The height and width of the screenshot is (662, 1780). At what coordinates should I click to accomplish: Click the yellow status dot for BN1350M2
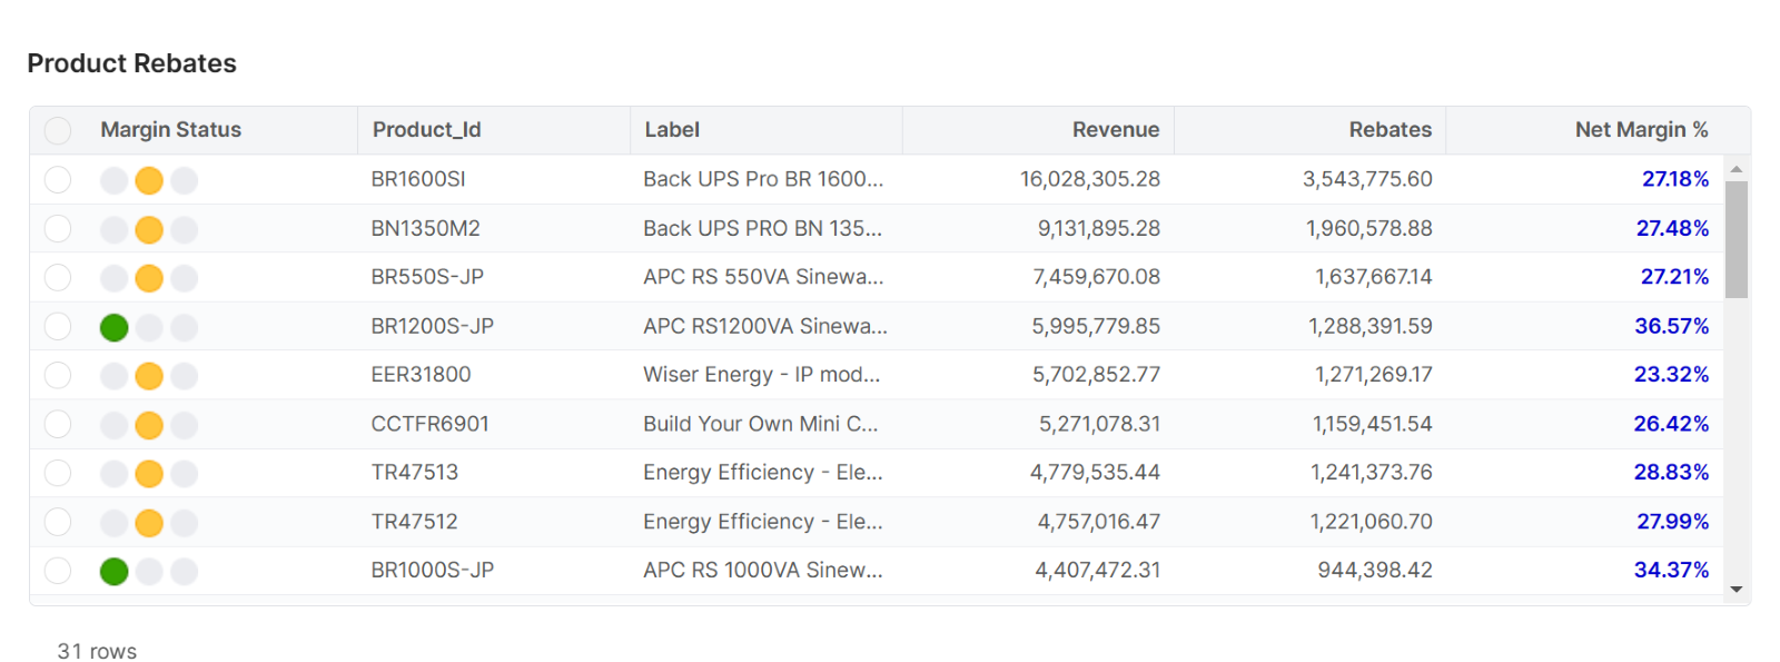click(149, 229)
